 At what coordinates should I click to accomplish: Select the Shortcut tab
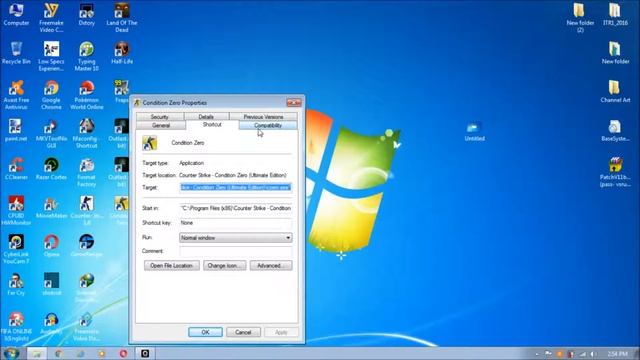212,124
